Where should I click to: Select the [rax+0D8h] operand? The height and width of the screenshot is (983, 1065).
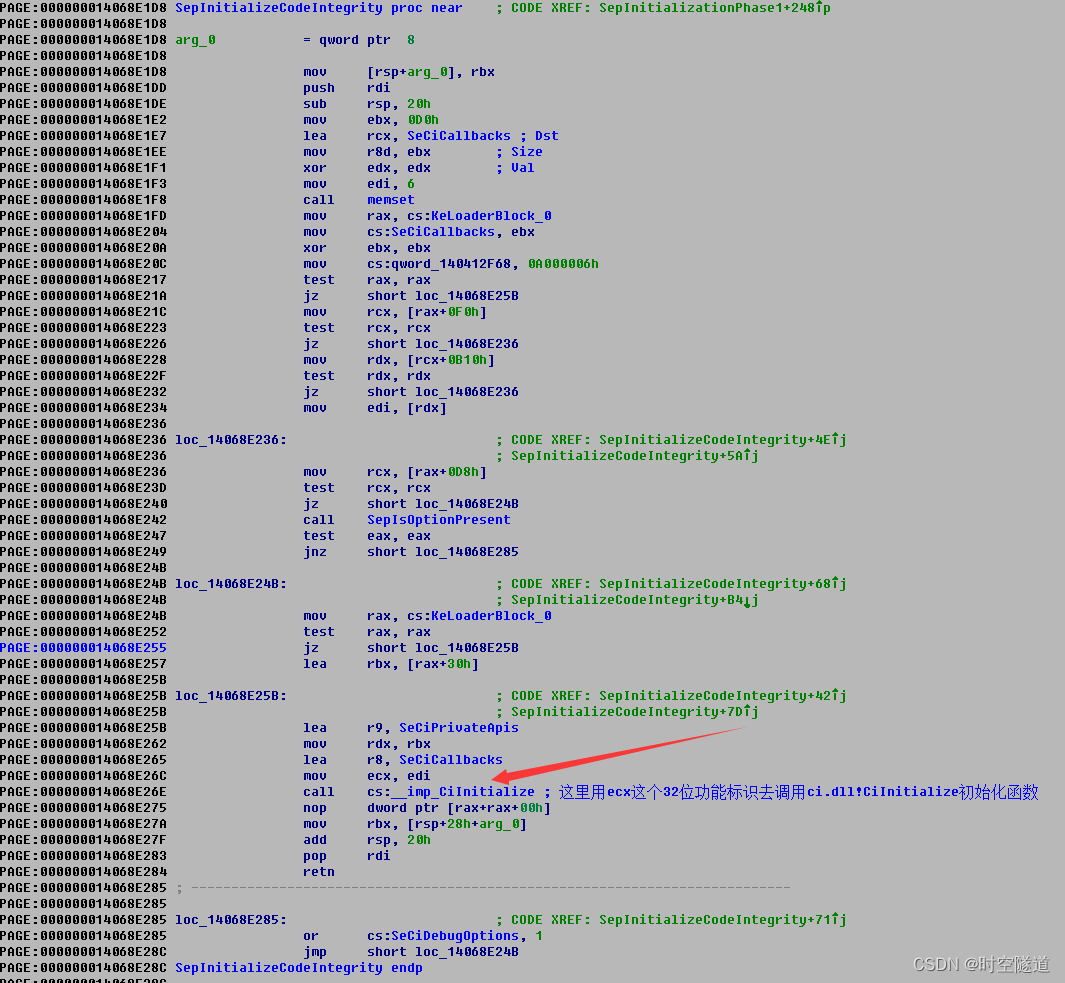pos(447,472)
